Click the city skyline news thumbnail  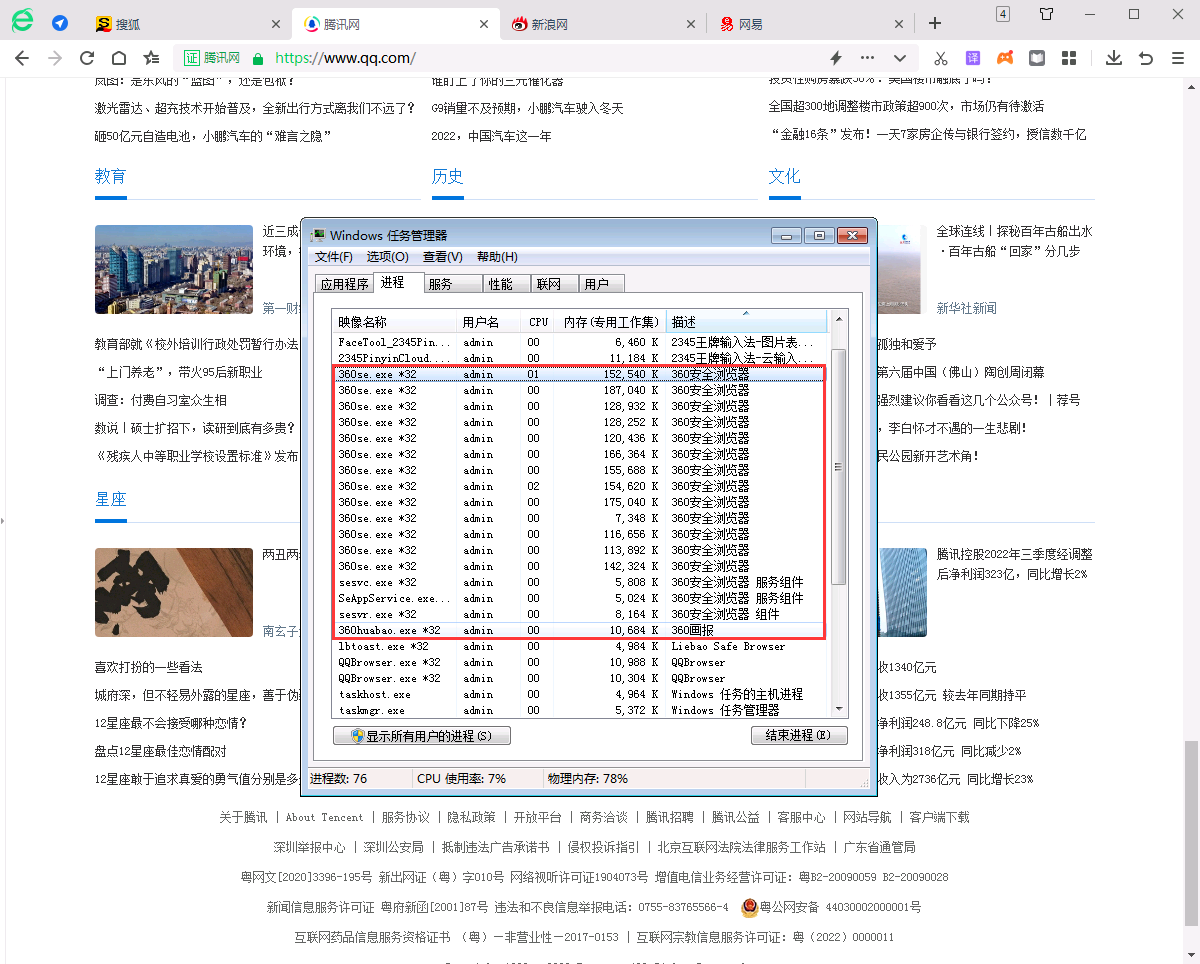coord(174,269)
